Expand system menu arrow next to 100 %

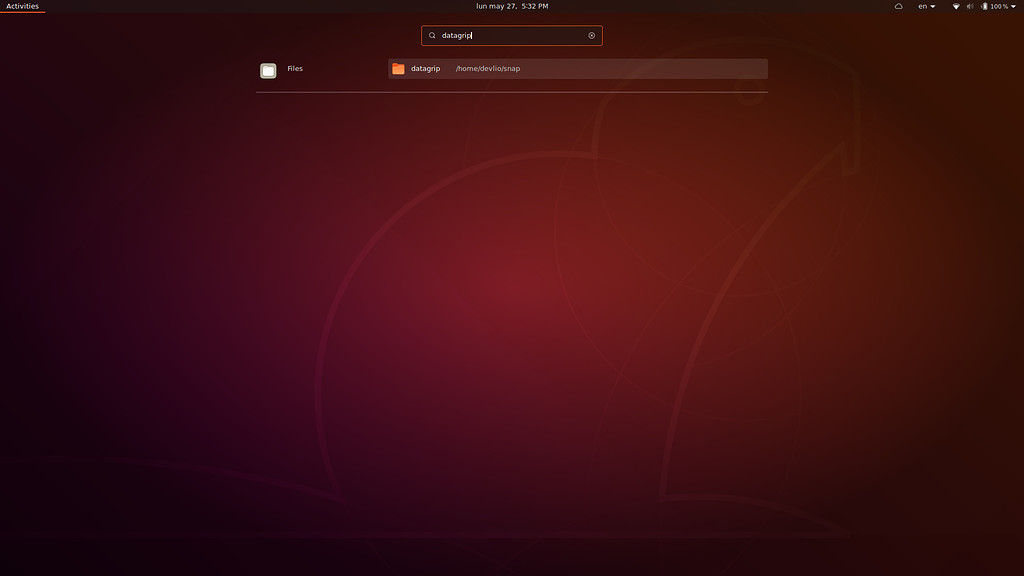[1014, 6]
